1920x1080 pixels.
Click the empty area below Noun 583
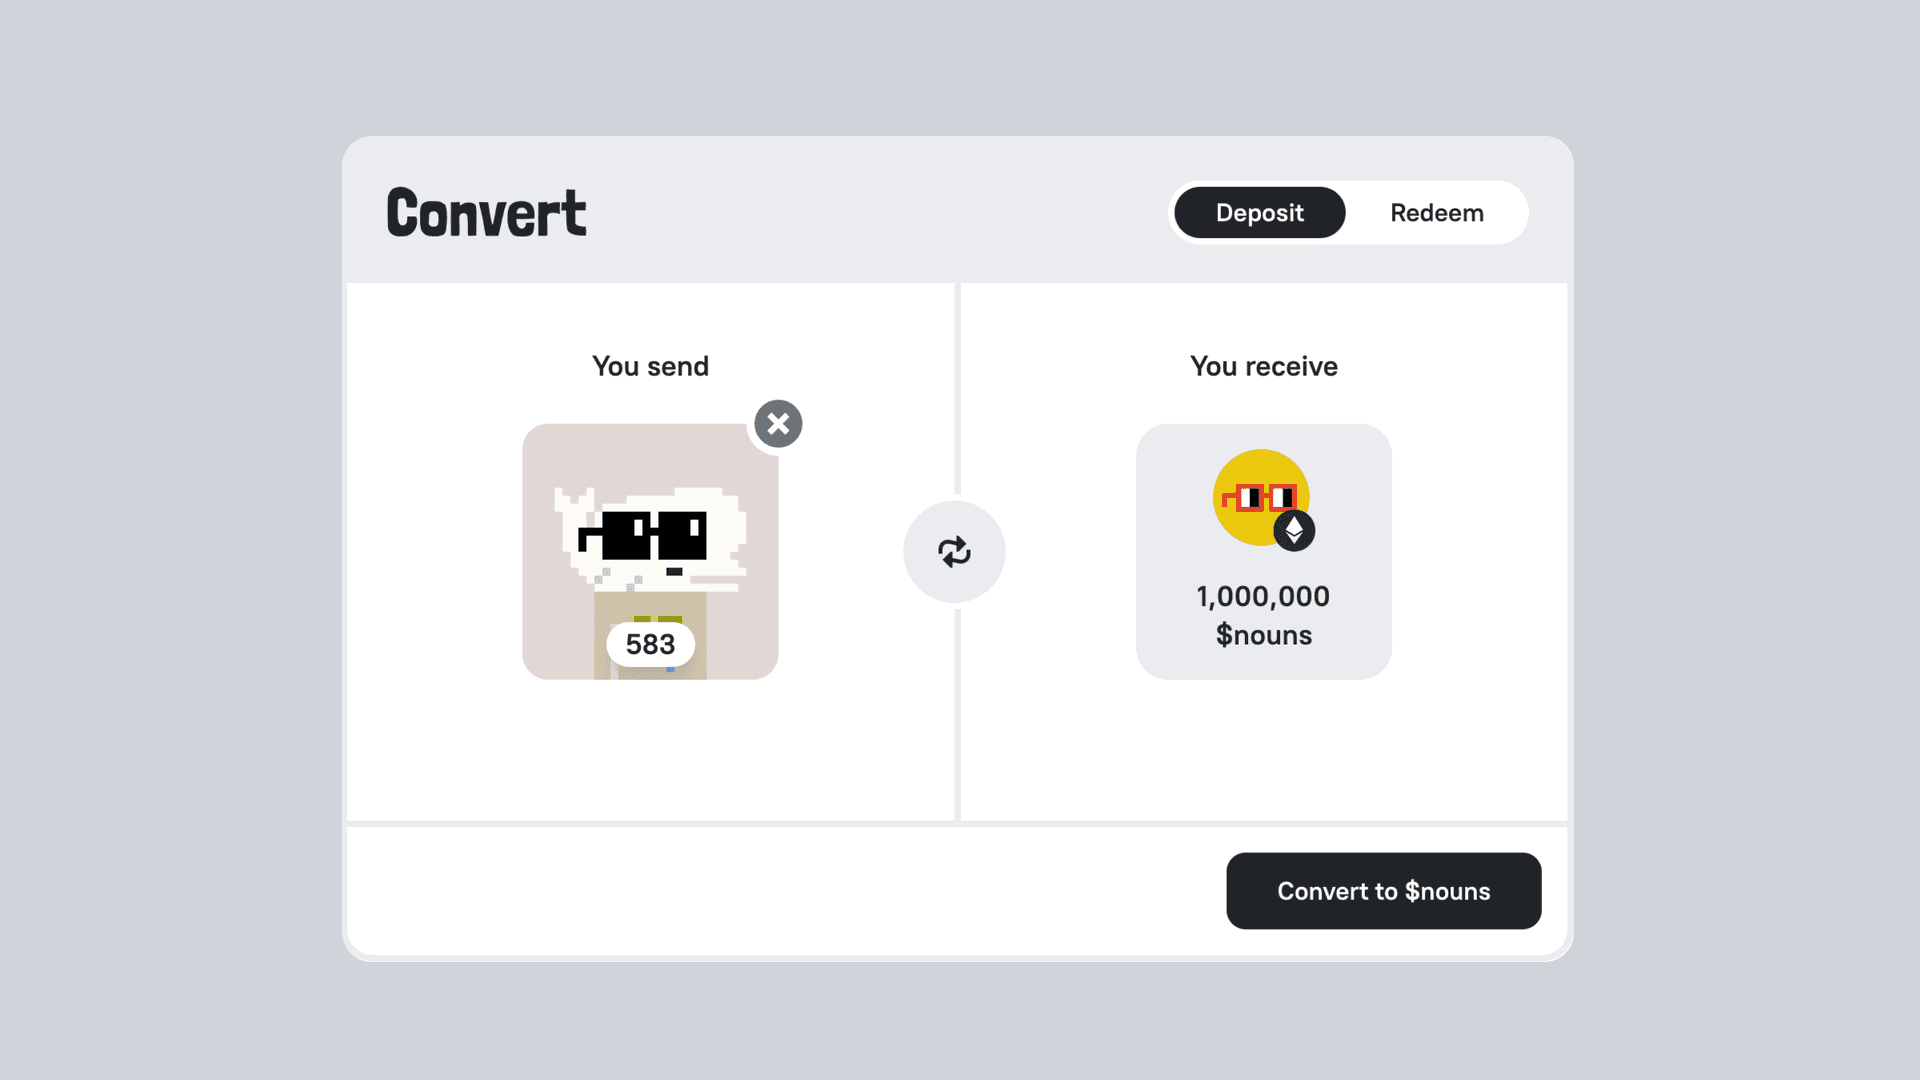tap(650, 750)
